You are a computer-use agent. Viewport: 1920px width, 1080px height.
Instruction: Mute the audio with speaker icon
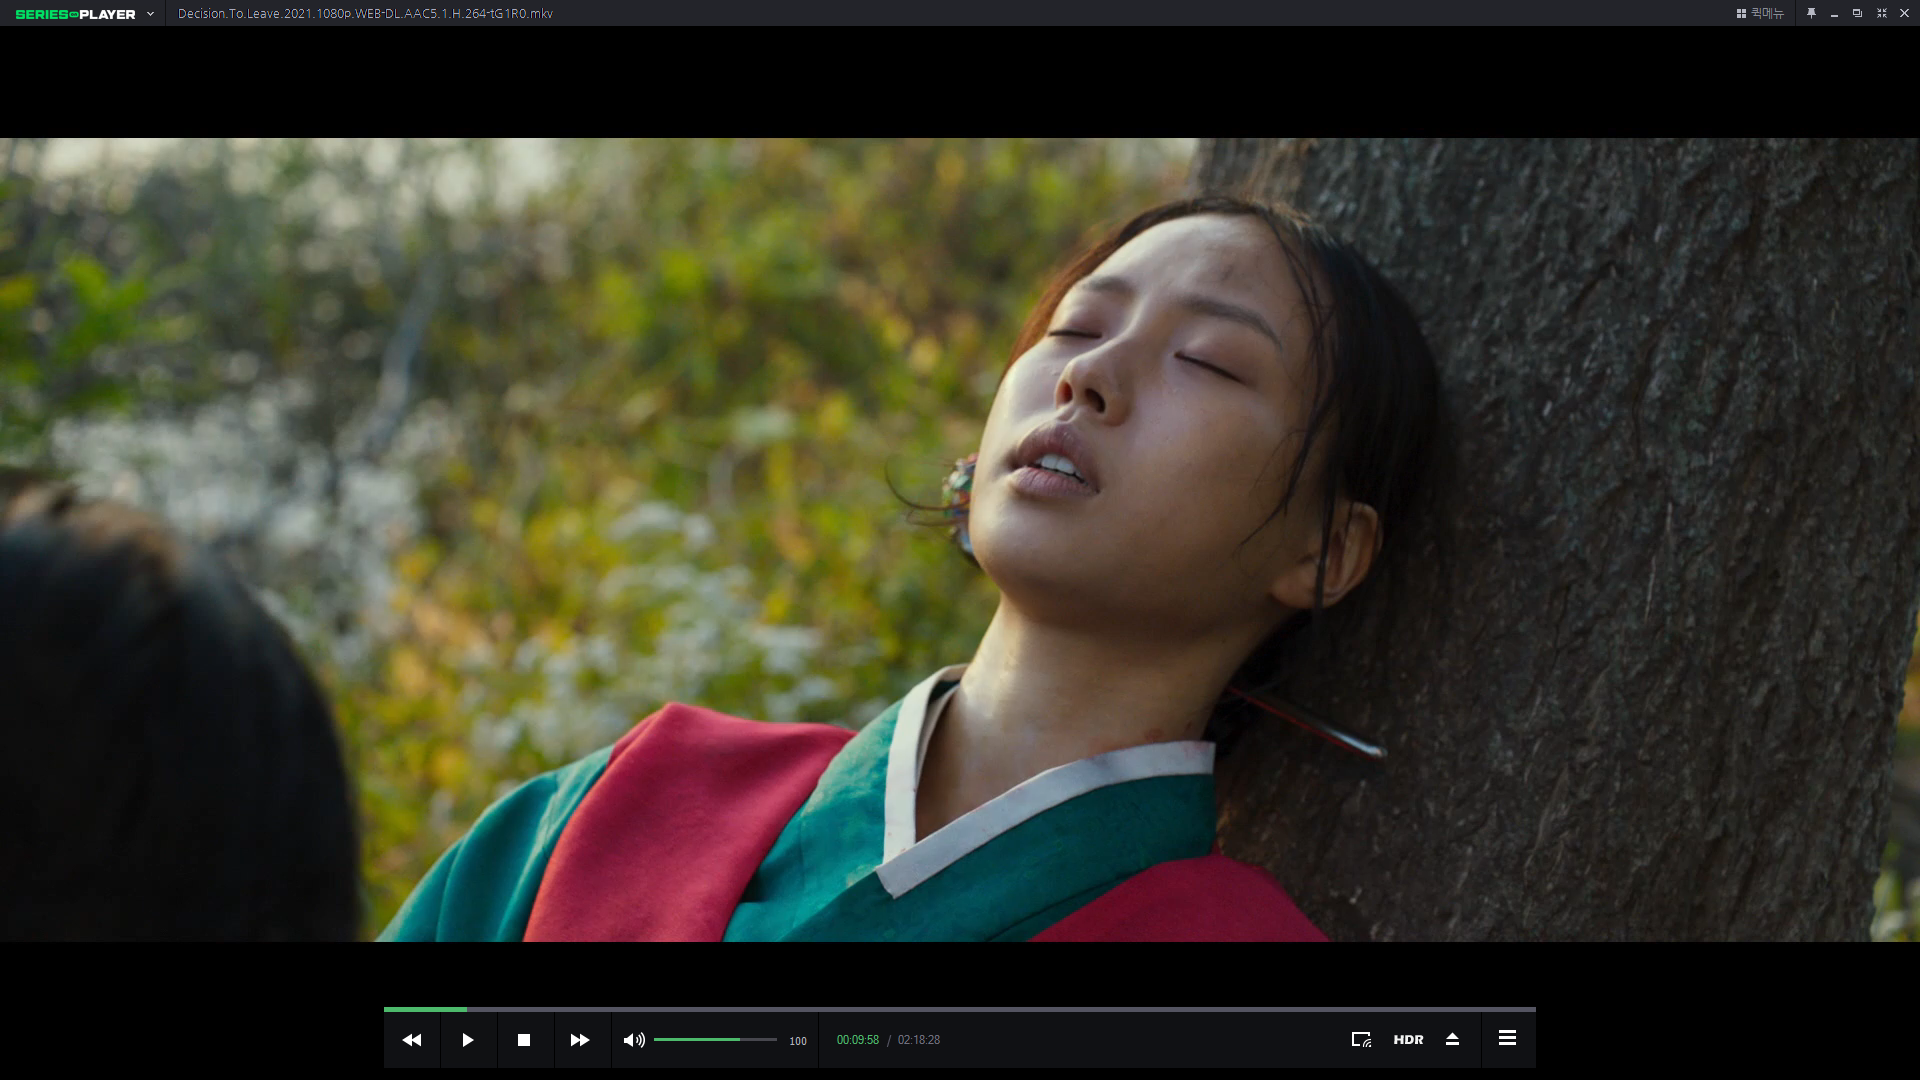point(634,1040)
